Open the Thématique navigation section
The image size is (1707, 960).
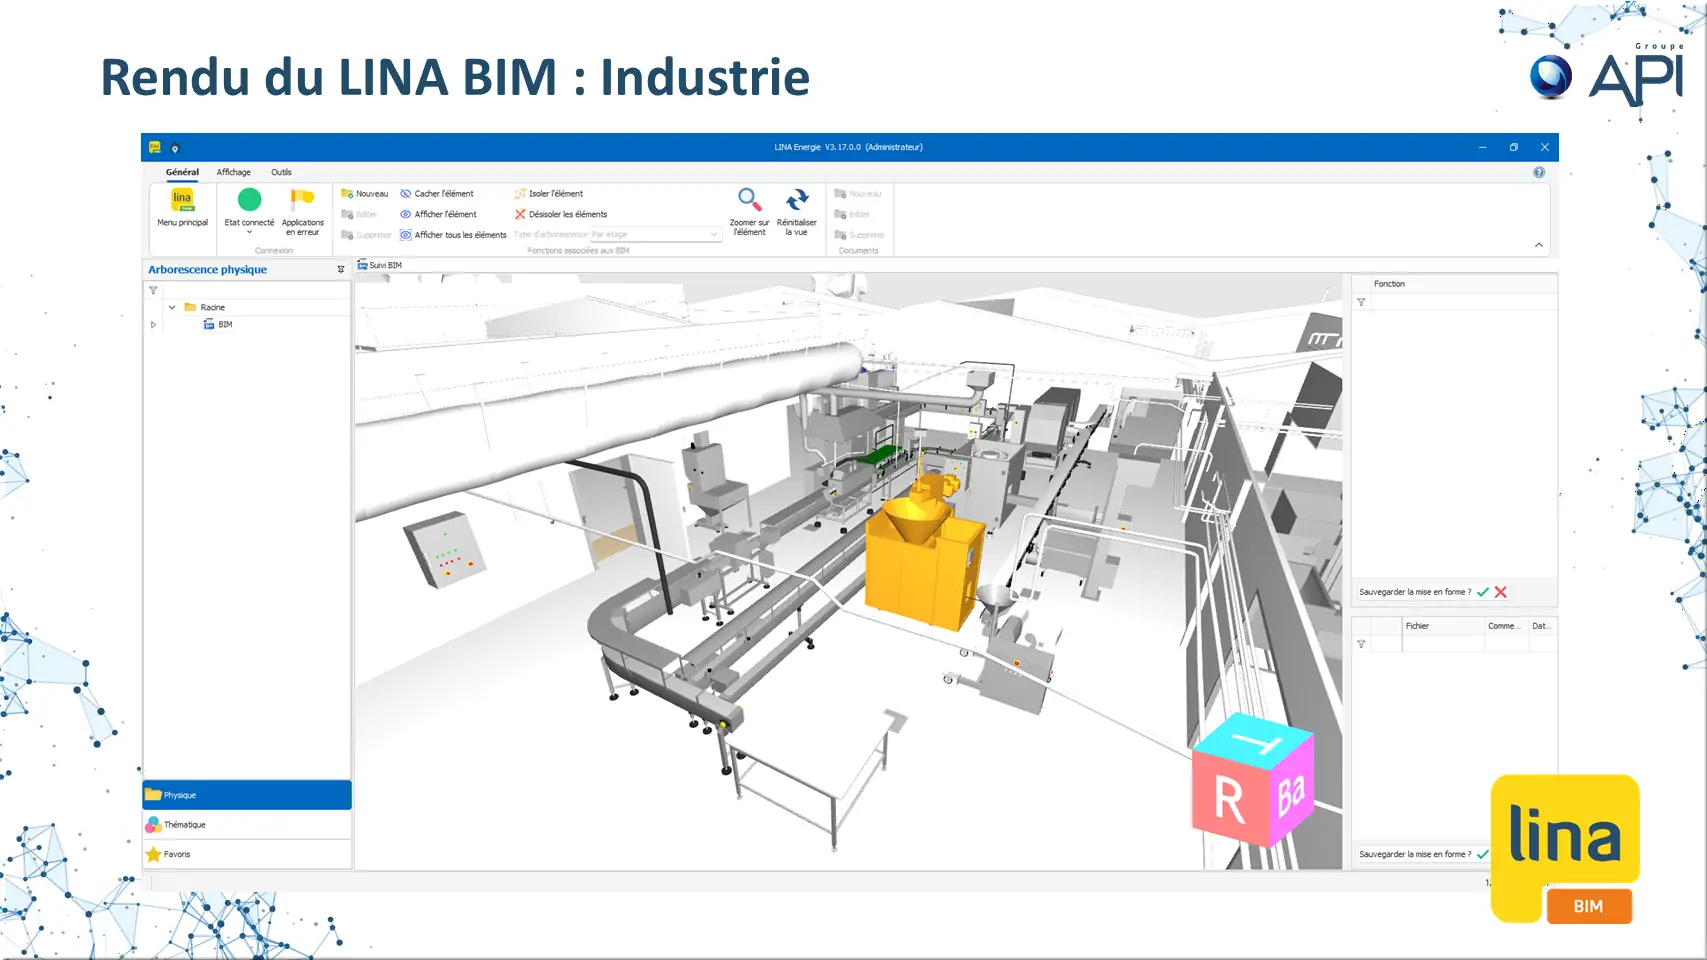tap(247, 825)
